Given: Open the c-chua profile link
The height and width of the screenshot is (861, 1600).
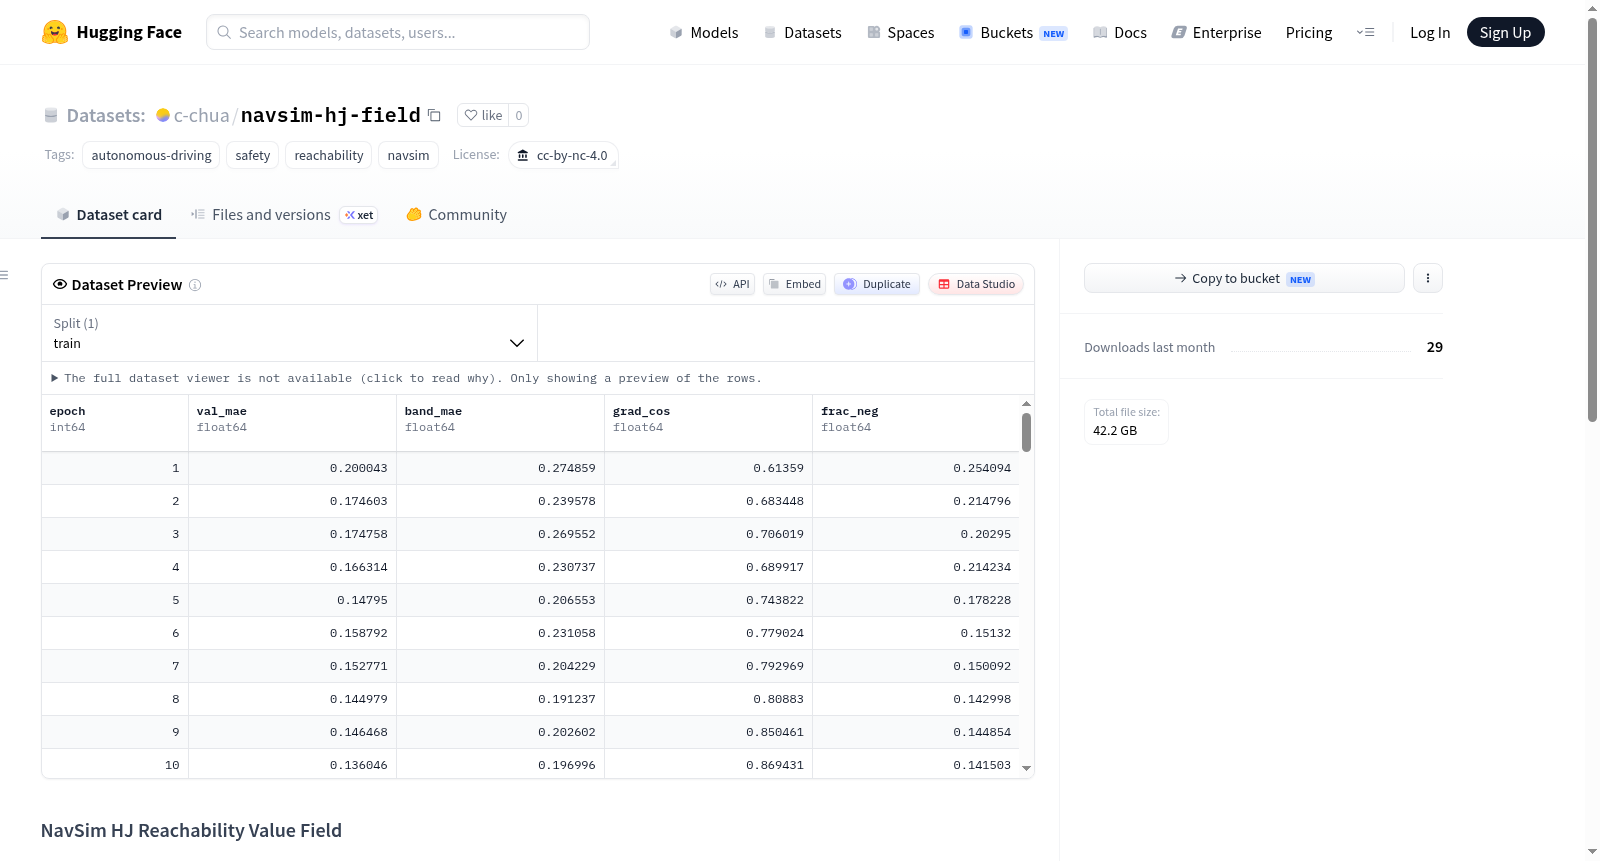Looking at the screenshot, I should point(202,115).
